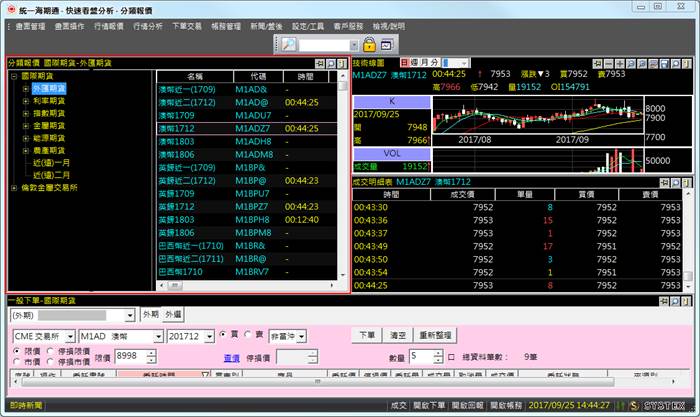Click the second magnifier icon in the chart toolbar
Screen dimensions: 700x417
642,64
